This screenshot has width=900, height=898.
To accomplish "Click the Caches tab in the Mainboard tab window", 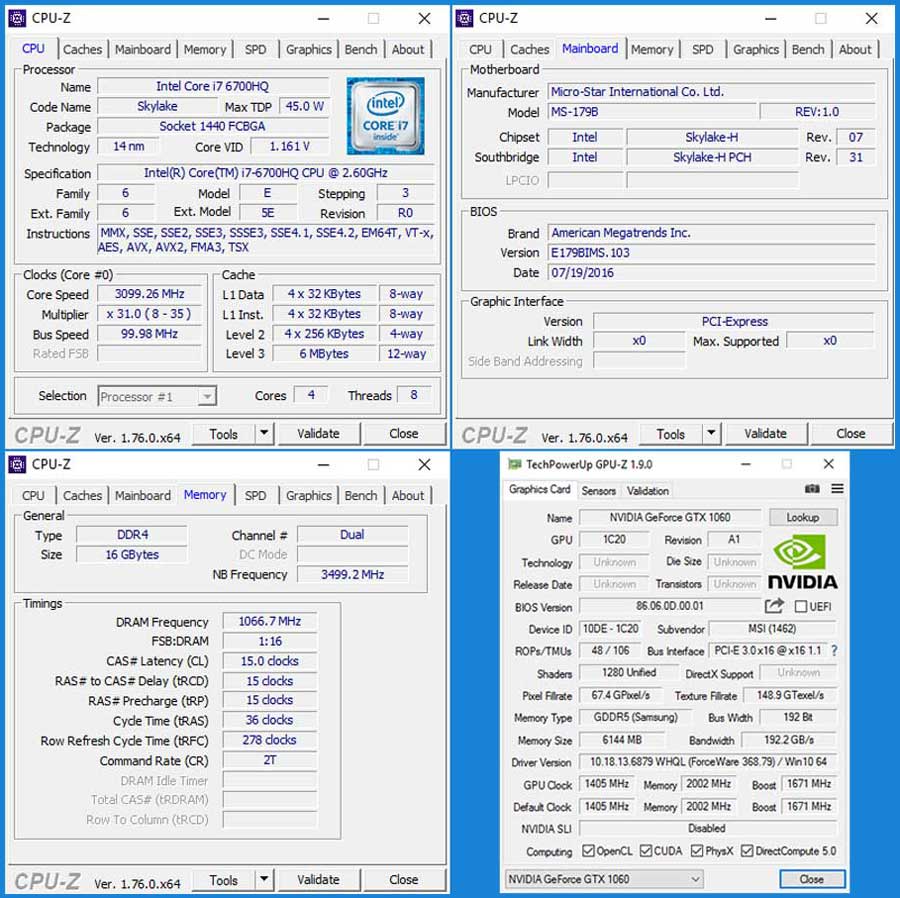I will tap(530, 49).
